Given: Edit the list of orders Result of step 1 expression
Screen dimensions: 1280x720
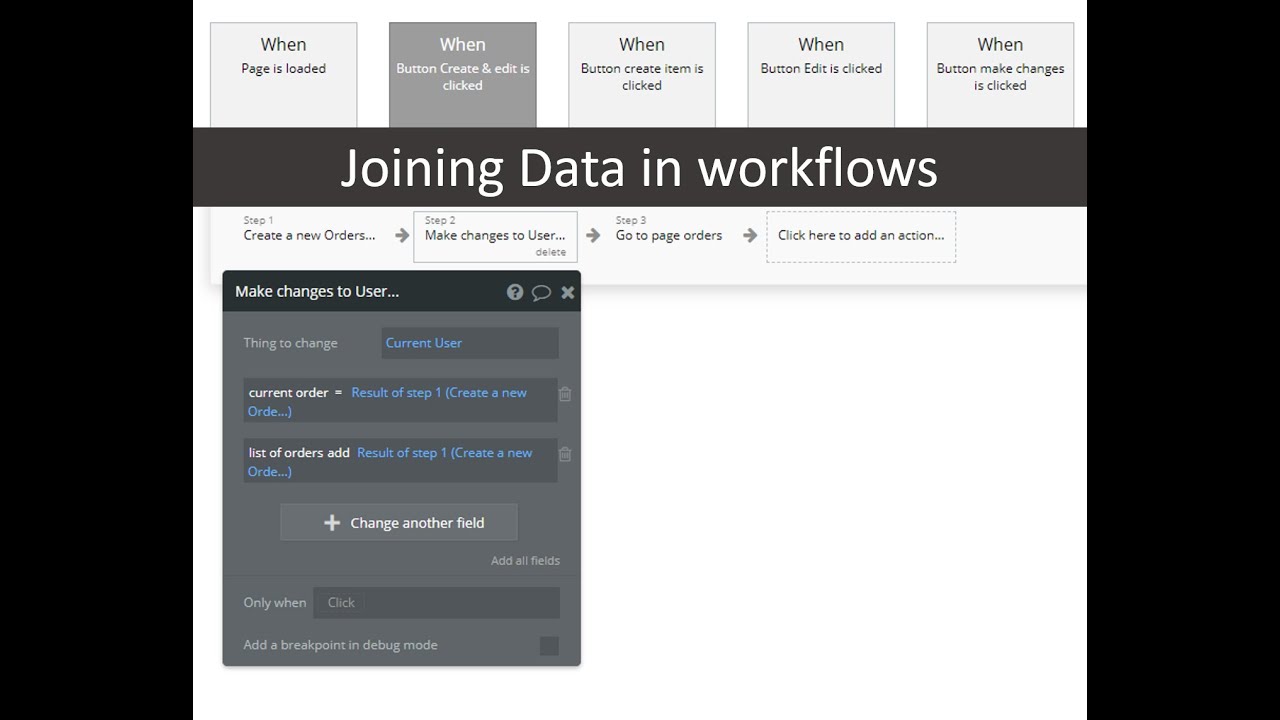Looking at the screenshot, I should tap(444, 453).
